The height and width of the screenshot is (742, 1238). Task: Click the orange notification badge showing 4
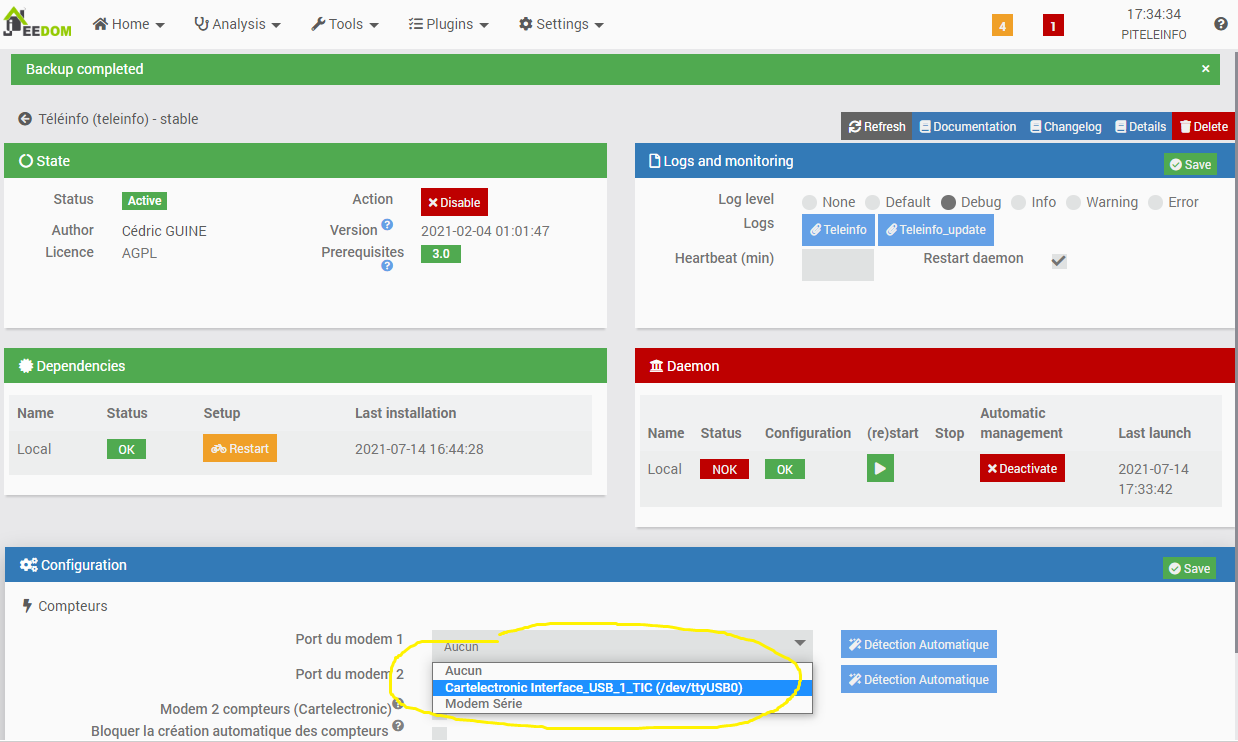1002,26
